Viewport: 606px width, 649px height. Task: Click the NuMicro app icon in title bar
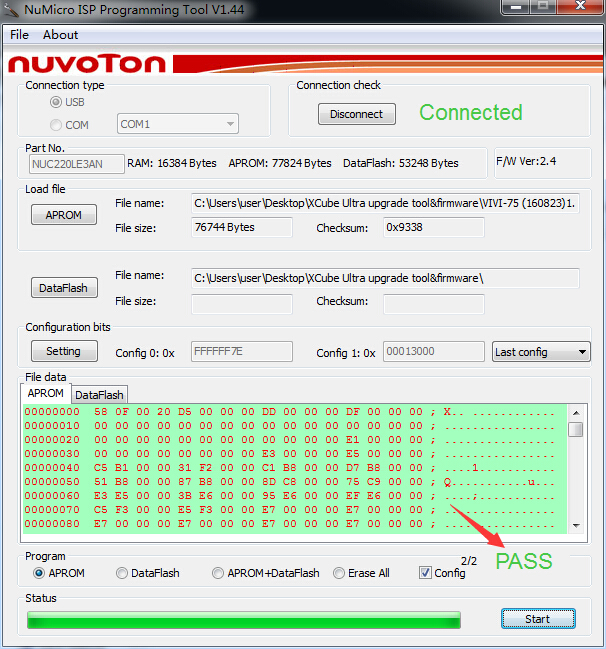[x=11, y=10]
